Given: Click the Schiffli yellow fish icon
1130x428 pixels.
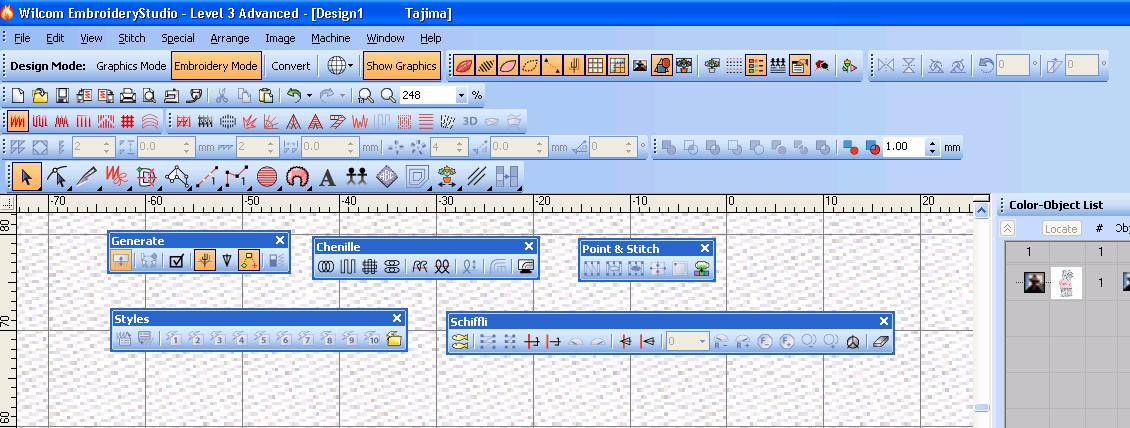Looking at the screenshot, I should [x=460, y=342].
